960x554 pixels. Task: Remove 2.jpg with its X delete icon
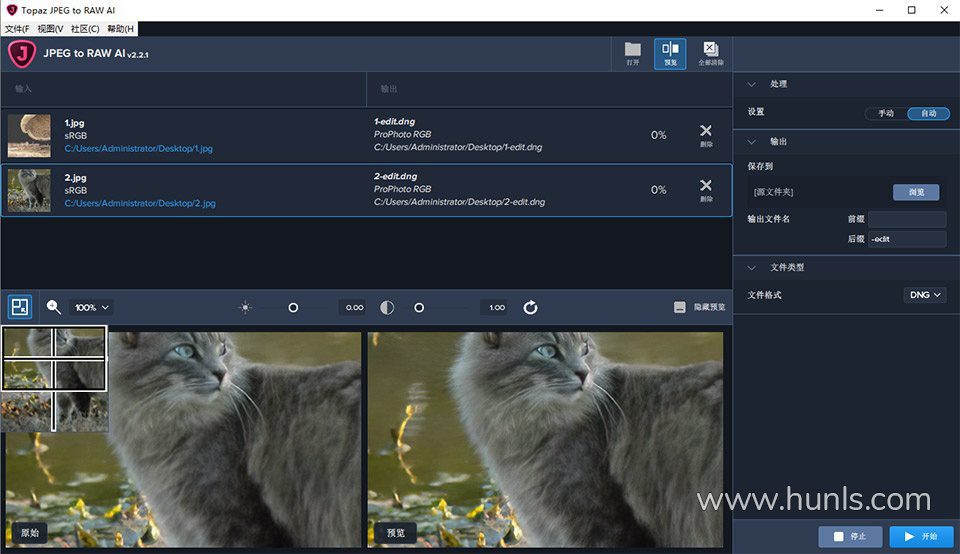pos(706,189)
